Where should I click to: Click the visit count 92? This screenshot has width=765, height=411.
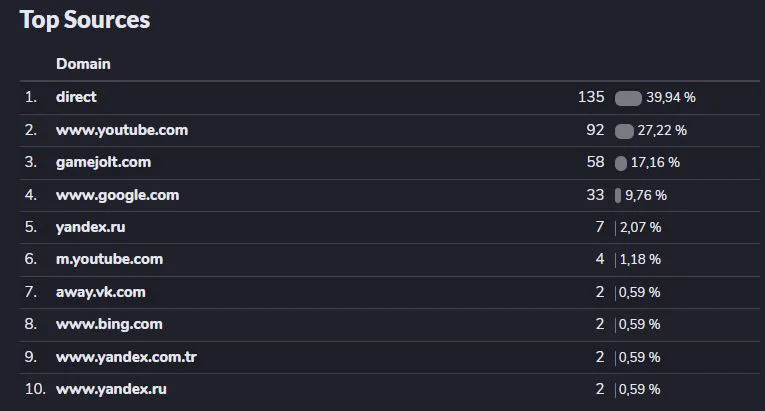[x=595, y=130]
